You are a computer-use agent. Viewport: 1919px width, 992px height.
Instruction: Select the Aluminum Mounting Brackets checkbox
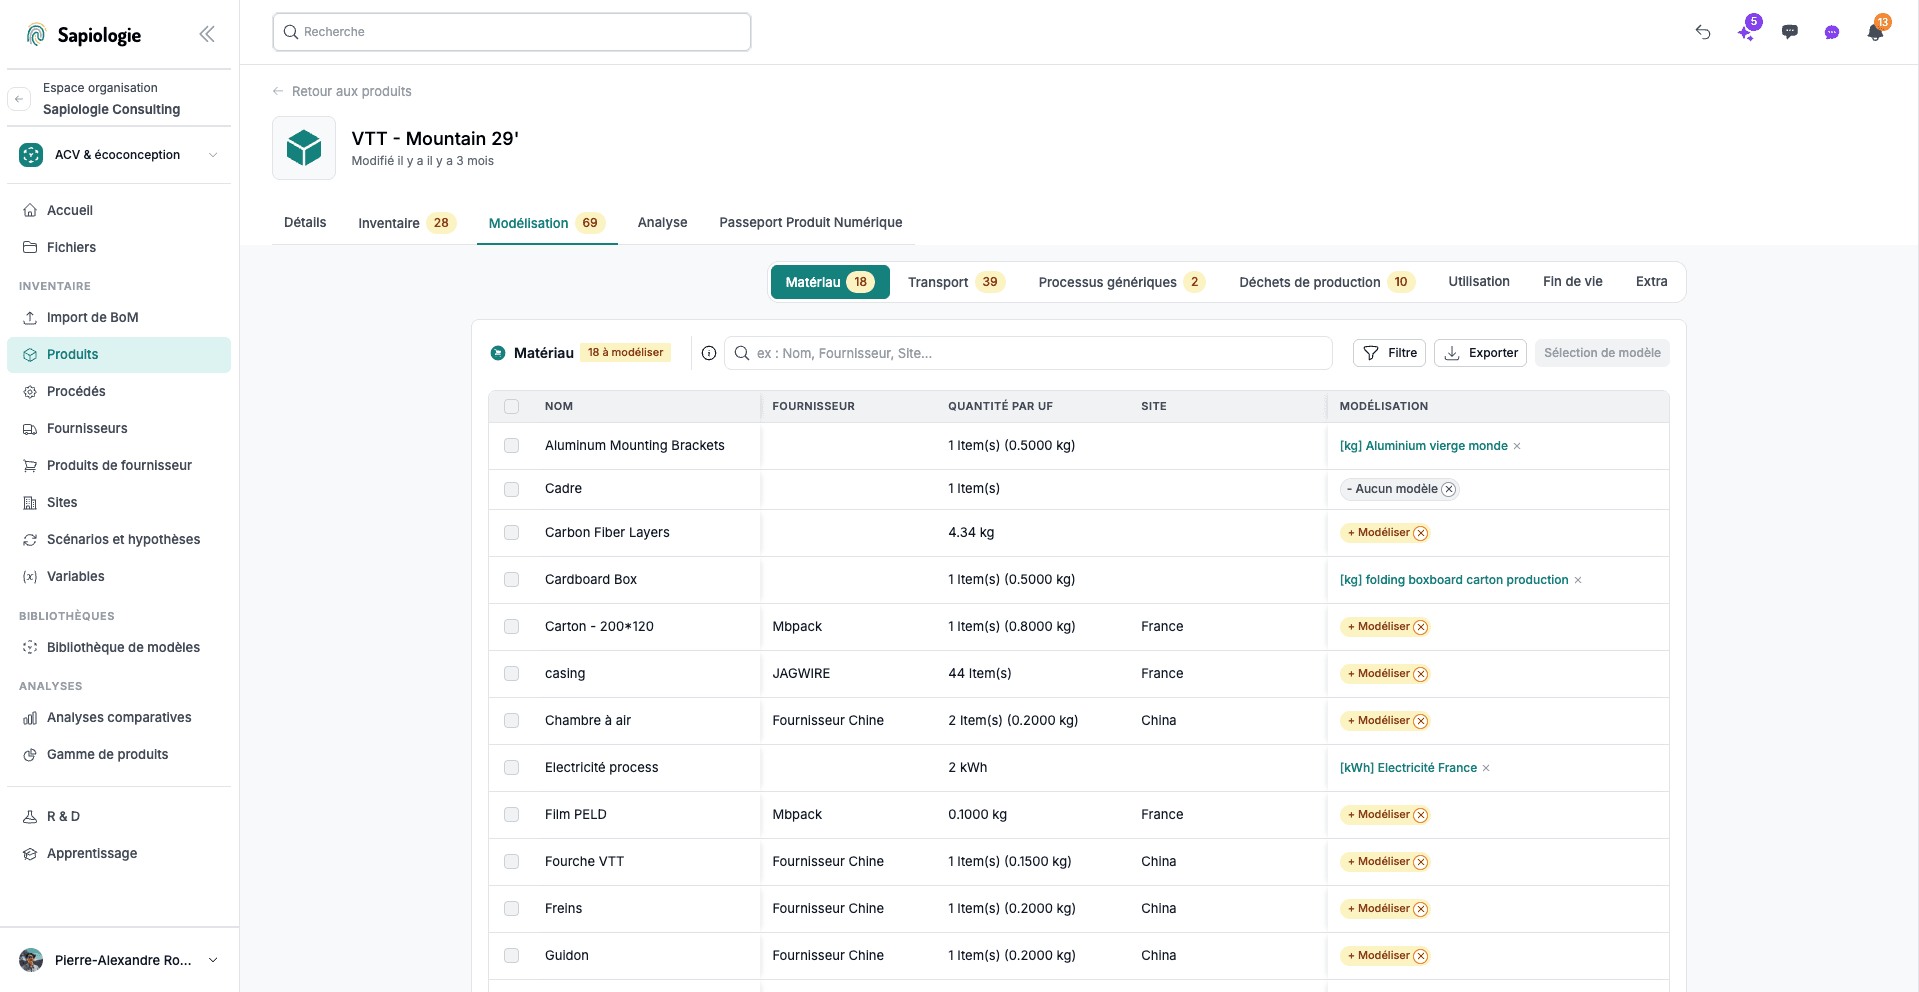[512, 445]
